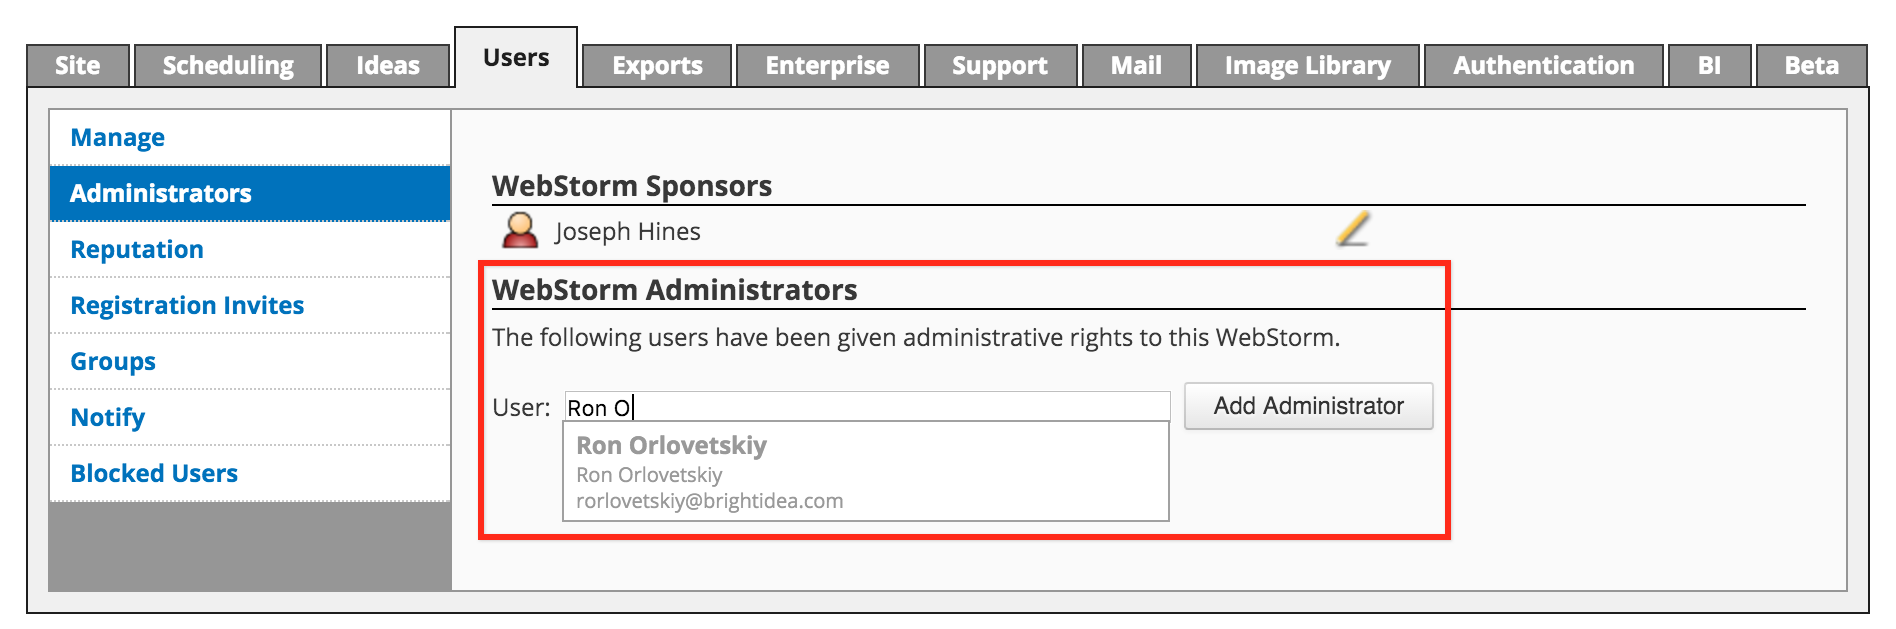Click the pencil edit icon beside Joseph Hines
The width and height of the screenshot is (1896, 629).
pos(1352,229)
